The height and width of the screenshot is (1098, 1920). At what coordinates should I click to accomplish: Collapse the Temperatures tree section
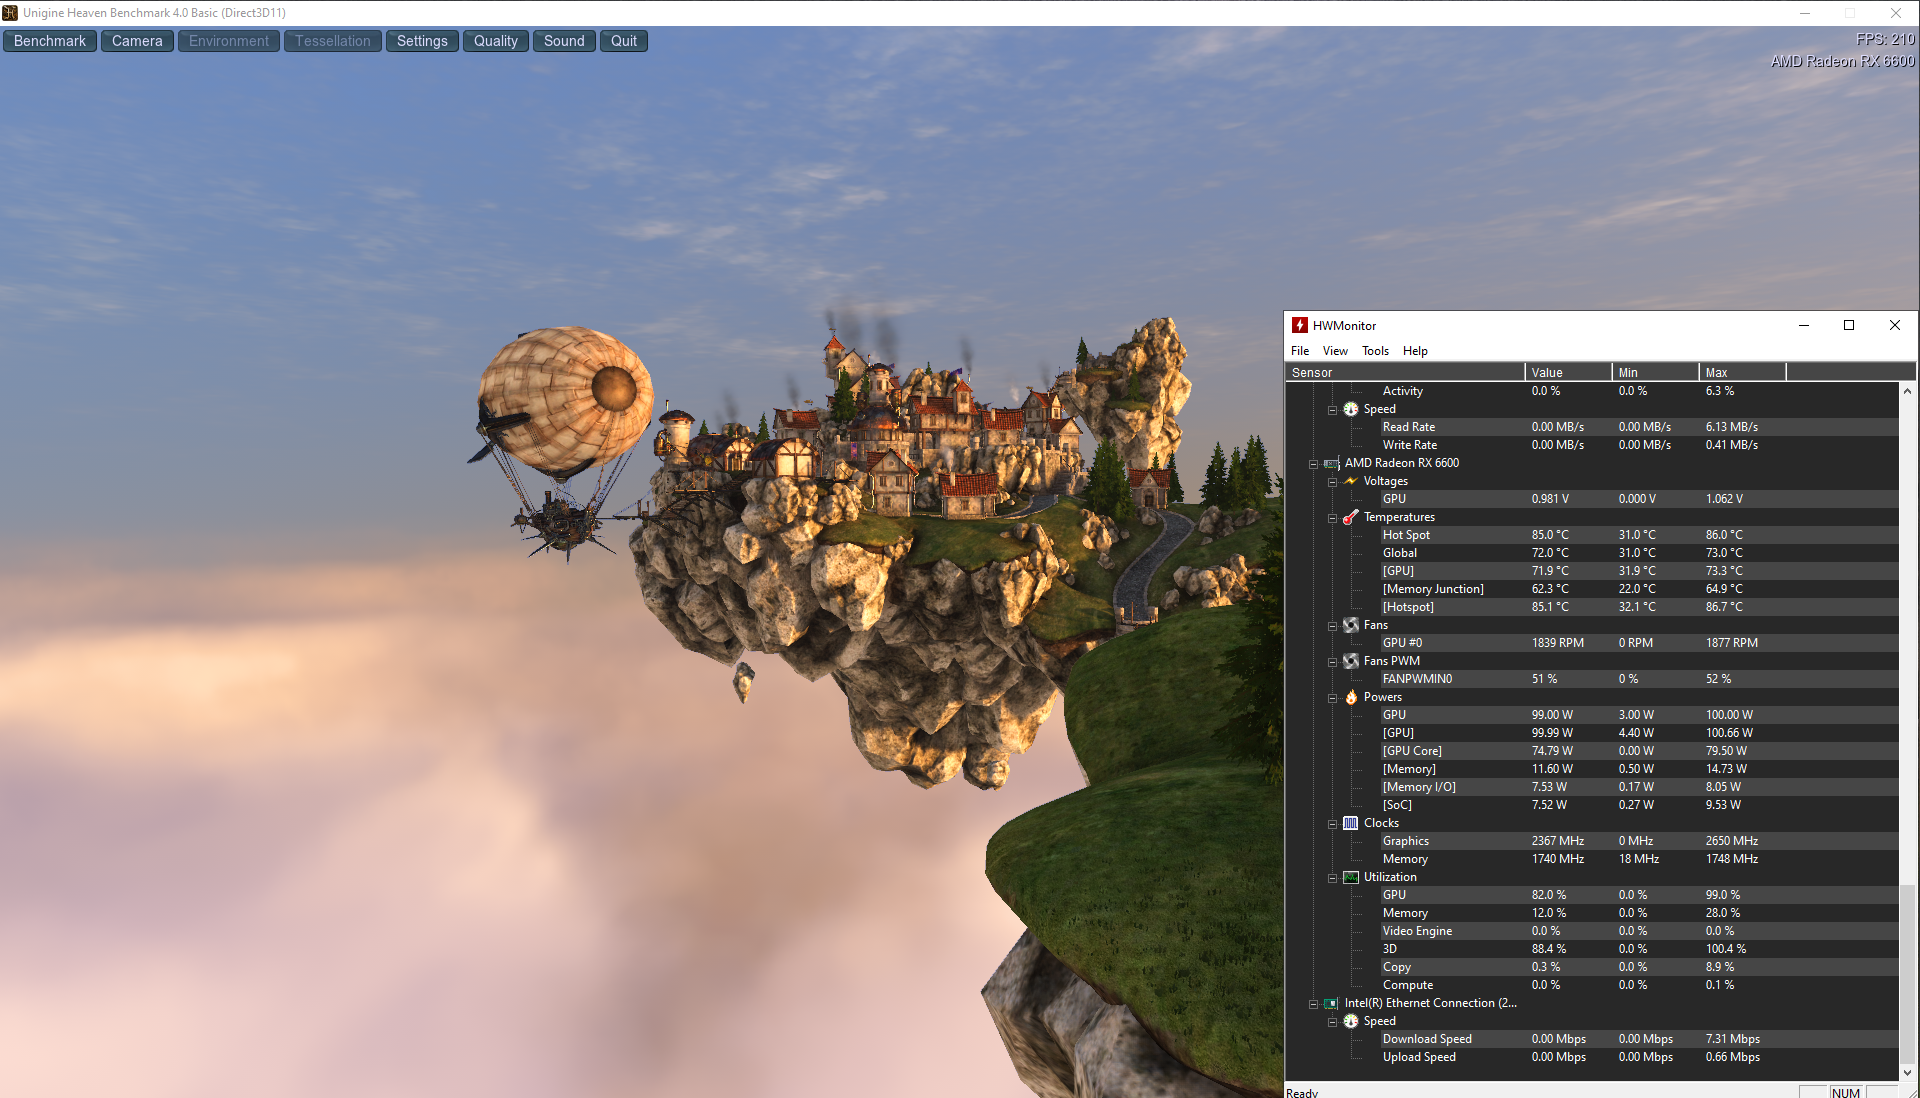(1332, 518)
